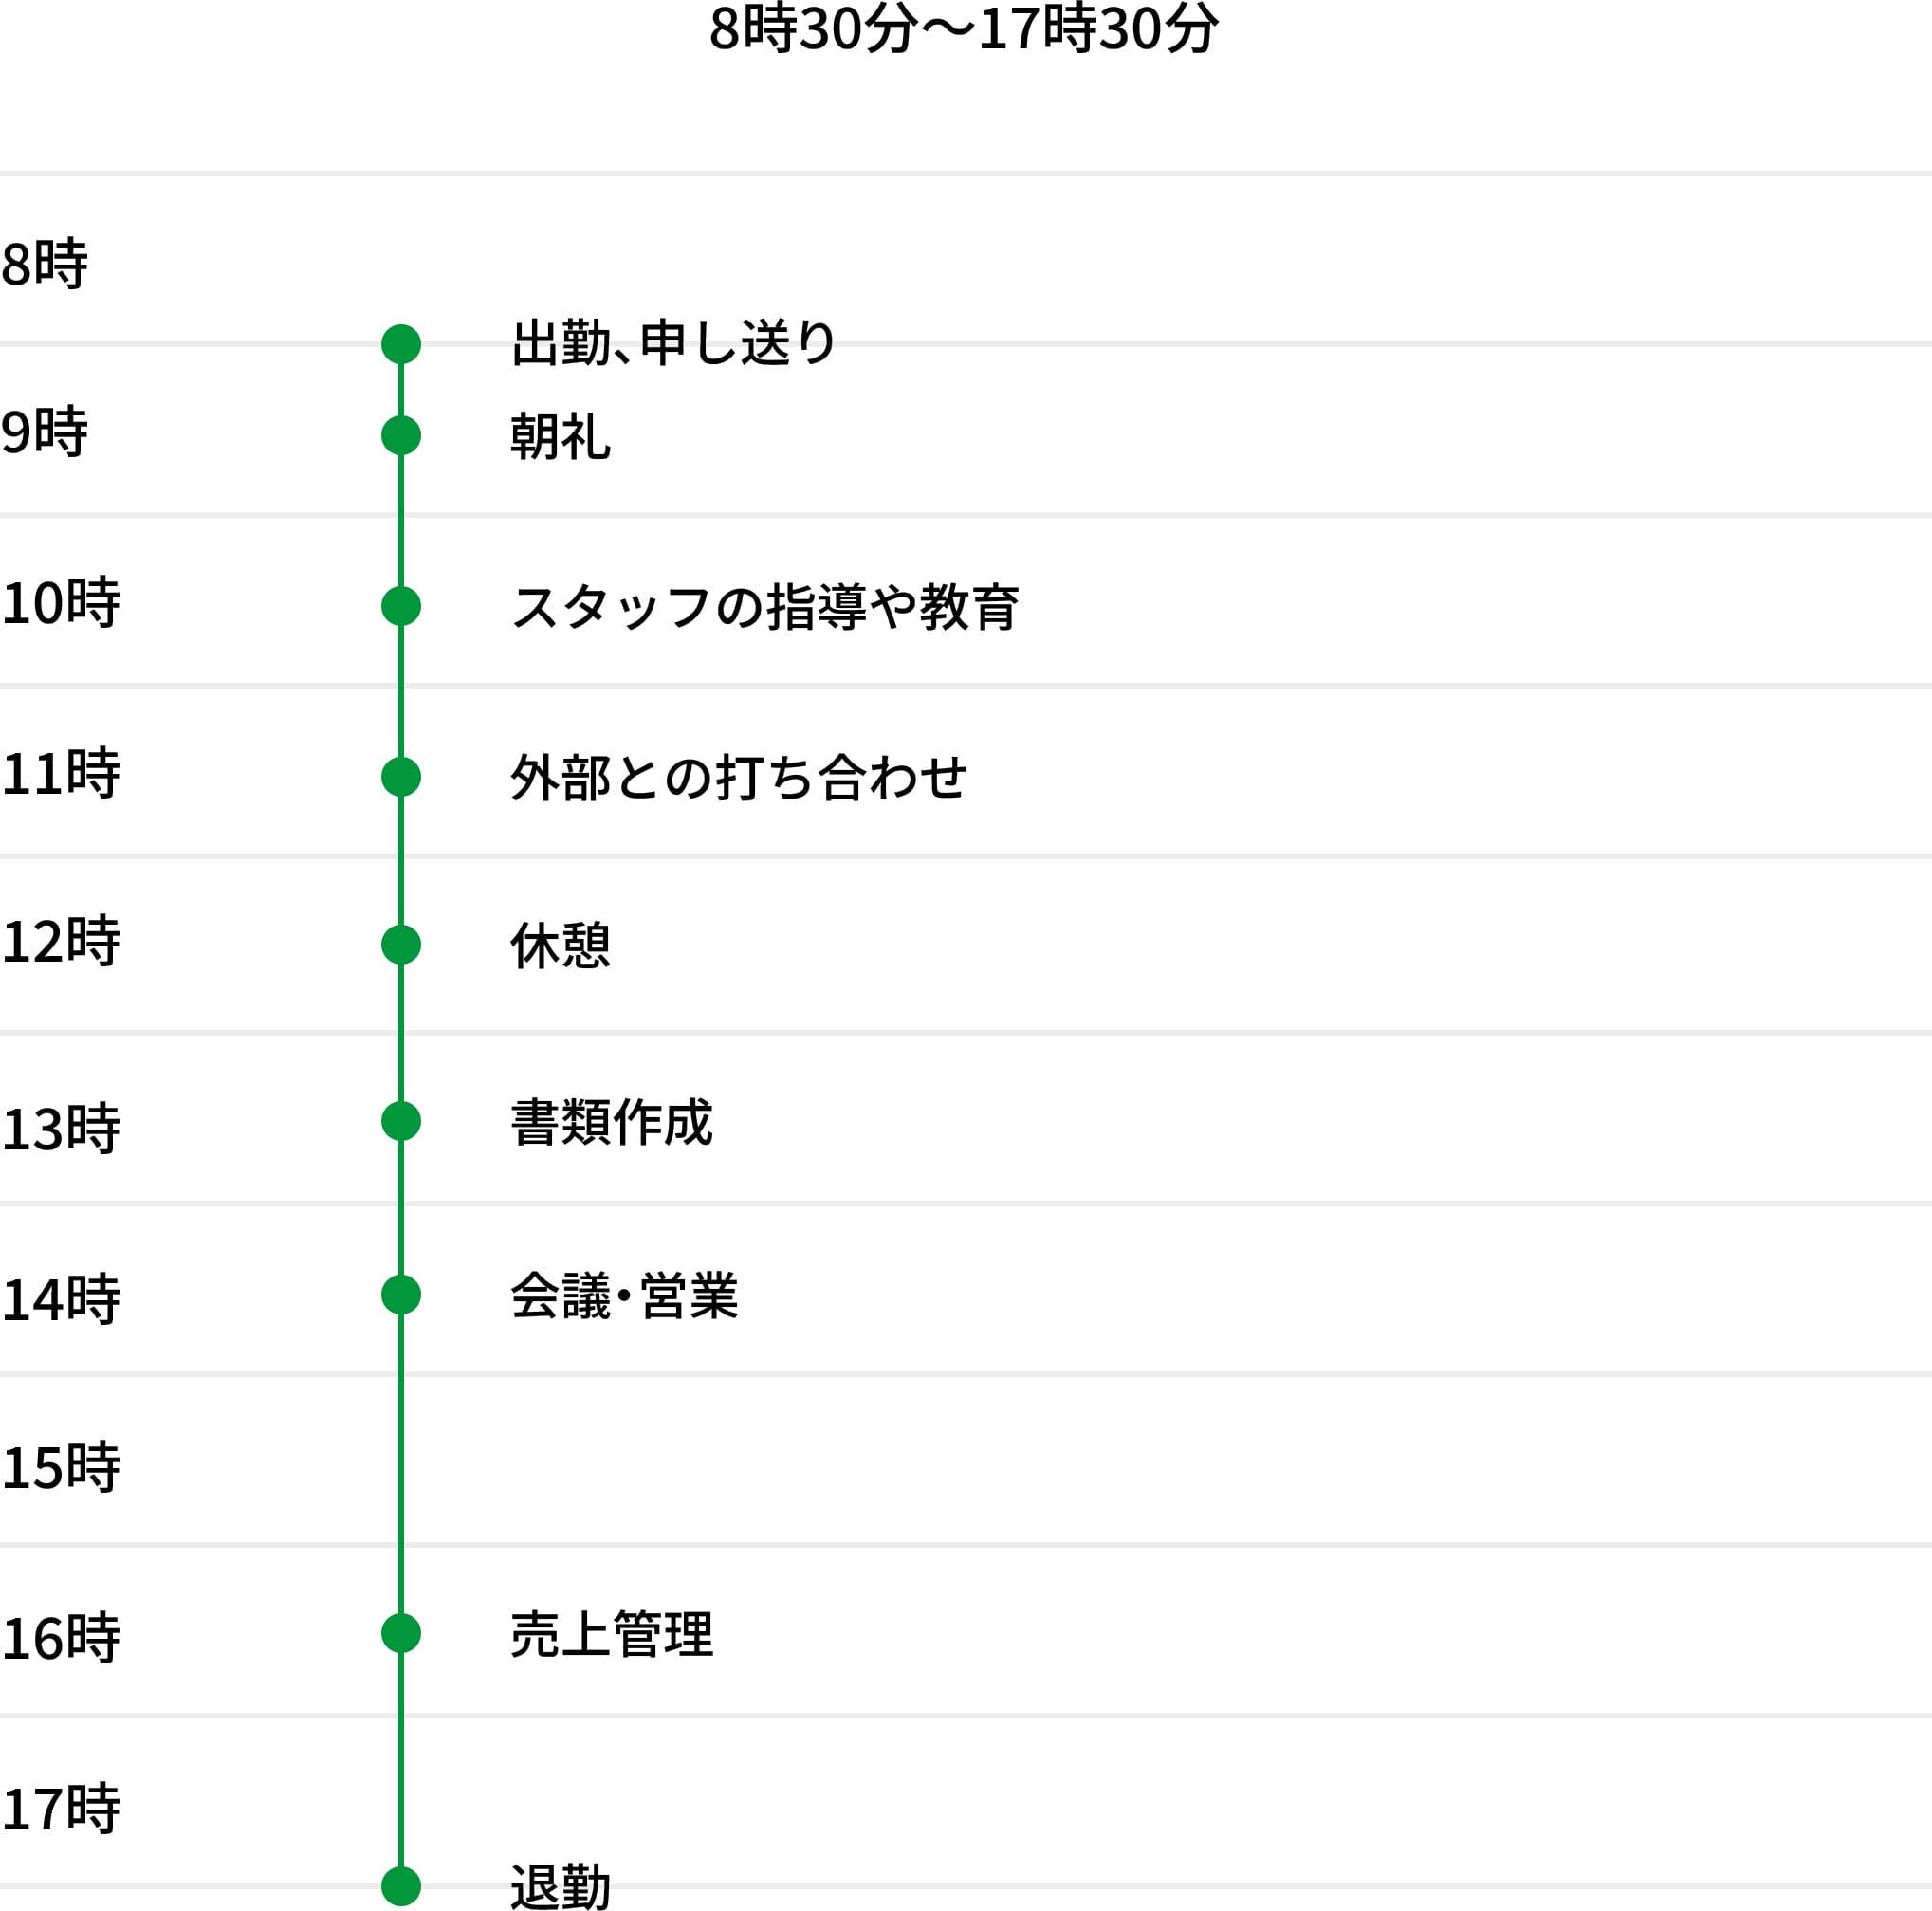Click the green dot for 売上管理
The height and width of the screenshot is (1911, 1932).
tap(401, 1634)
